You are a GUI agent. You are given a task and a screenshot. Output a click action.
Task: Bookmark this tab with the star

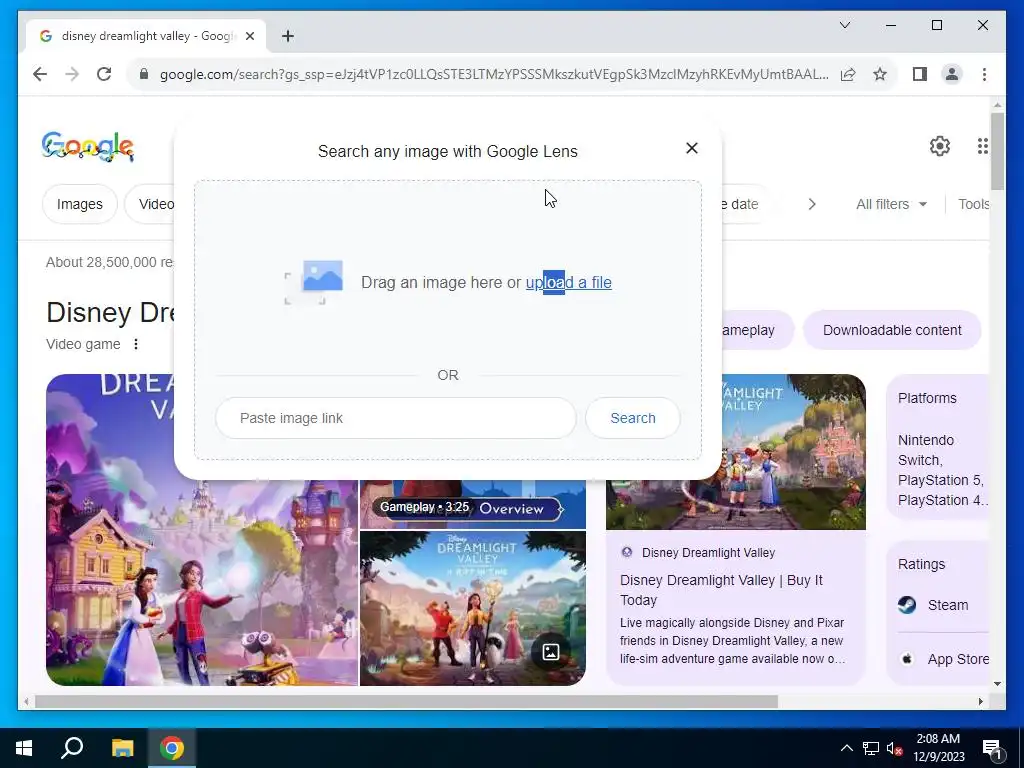pyautogui.click(x=880, y=74)
